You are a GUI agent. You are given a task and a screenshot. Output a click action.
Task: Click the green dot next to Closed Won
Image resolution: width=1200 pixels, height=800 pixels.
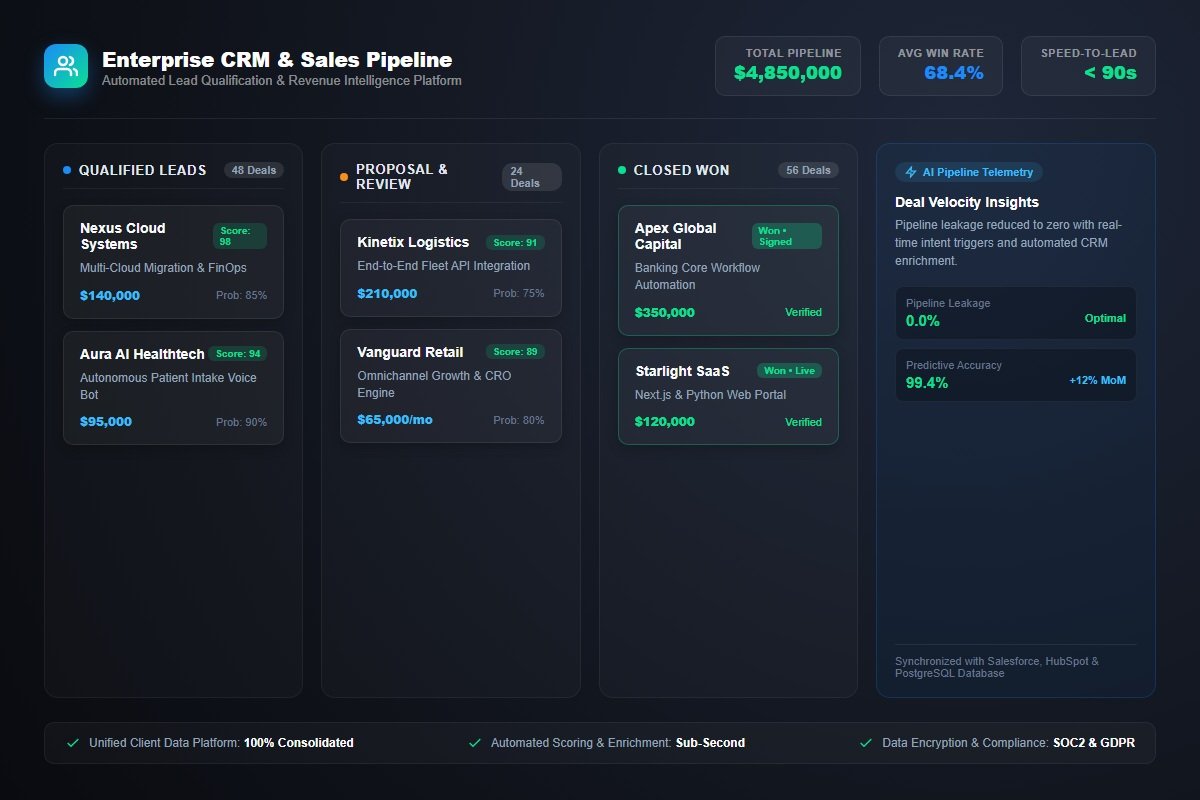click(622, 170)
